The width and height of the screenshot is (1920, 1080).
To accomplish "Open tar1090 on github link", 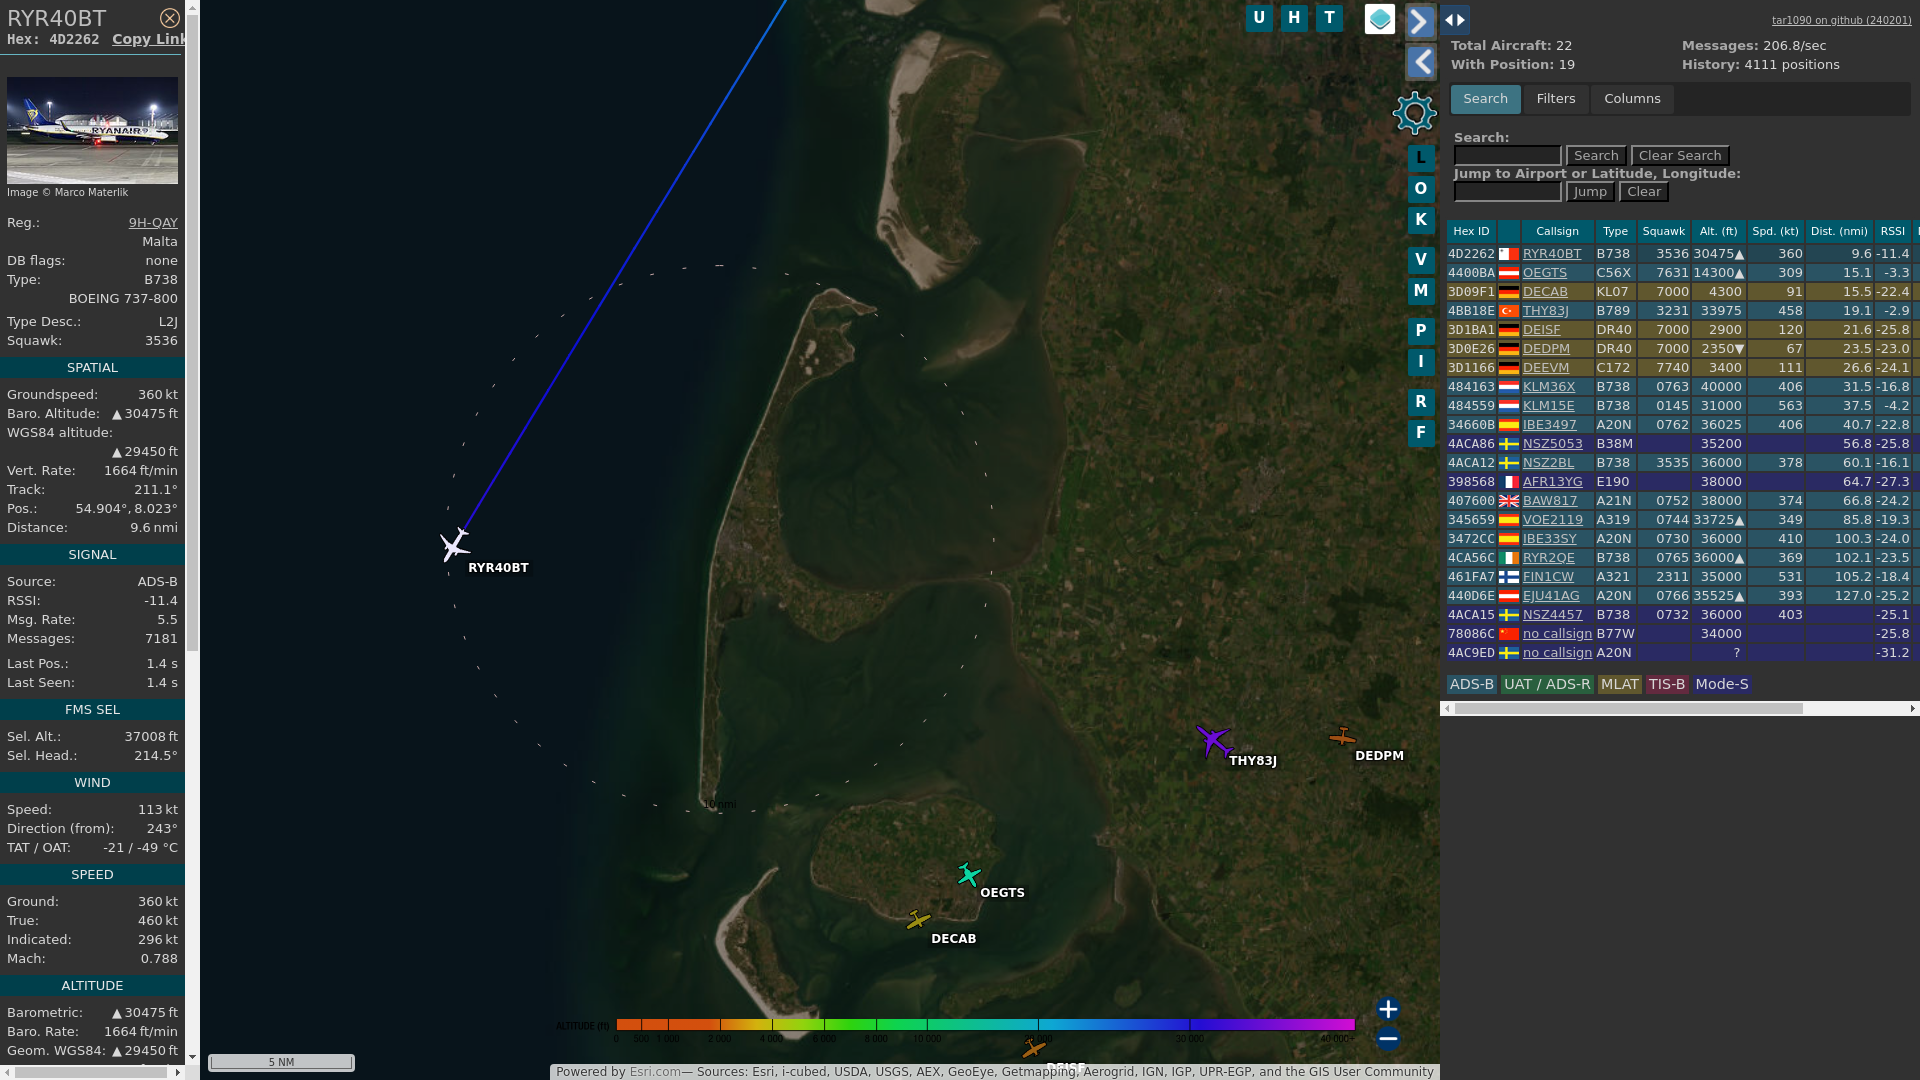I will click(1842, 20).
